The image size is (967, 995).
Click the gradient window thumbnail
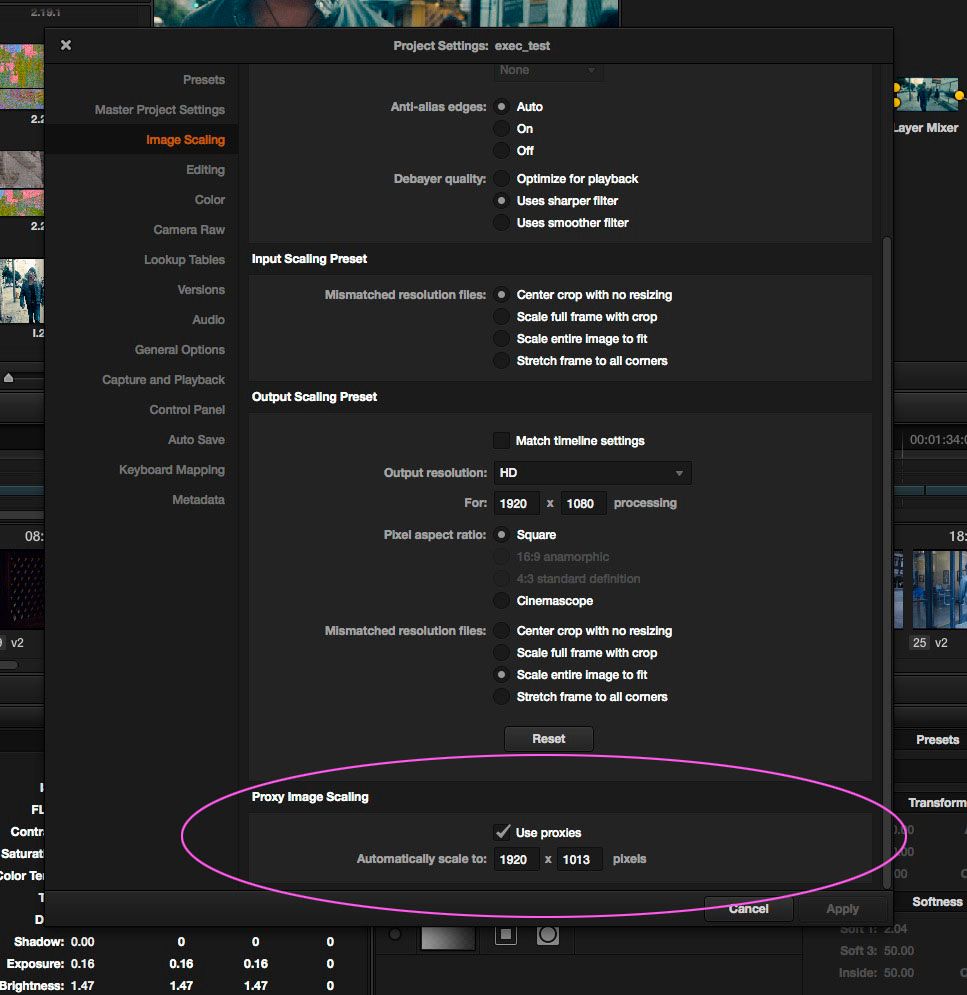[447, 936]
